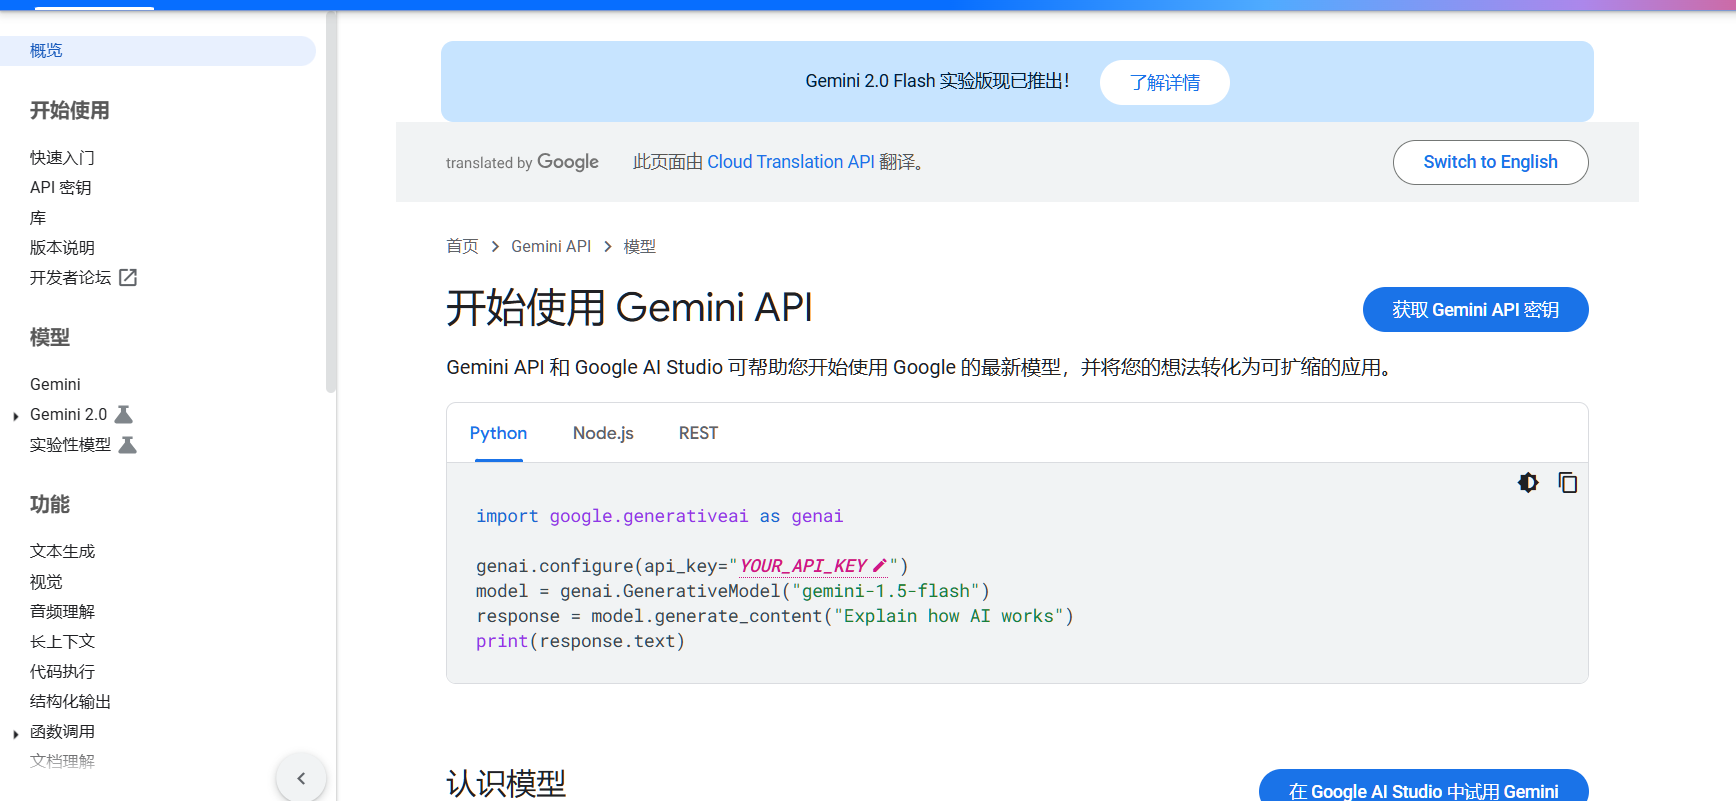Open Gemini sidebar item under 模型
The height and width of the screenshot is (801, 1736).
(x=55, y=384)
